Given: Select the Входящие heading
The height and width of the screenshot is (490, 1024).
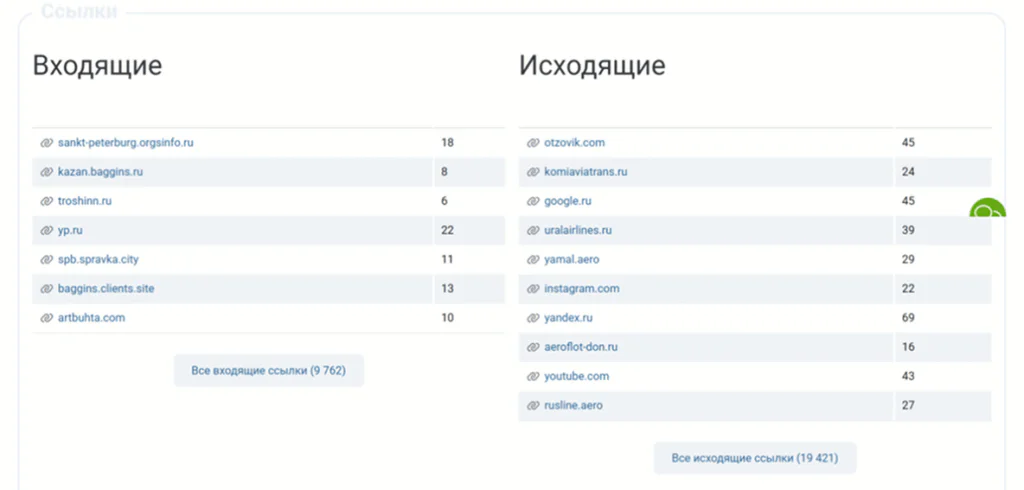Looking at the screenshot, I should pyautogui.click(x=97, y=66).
